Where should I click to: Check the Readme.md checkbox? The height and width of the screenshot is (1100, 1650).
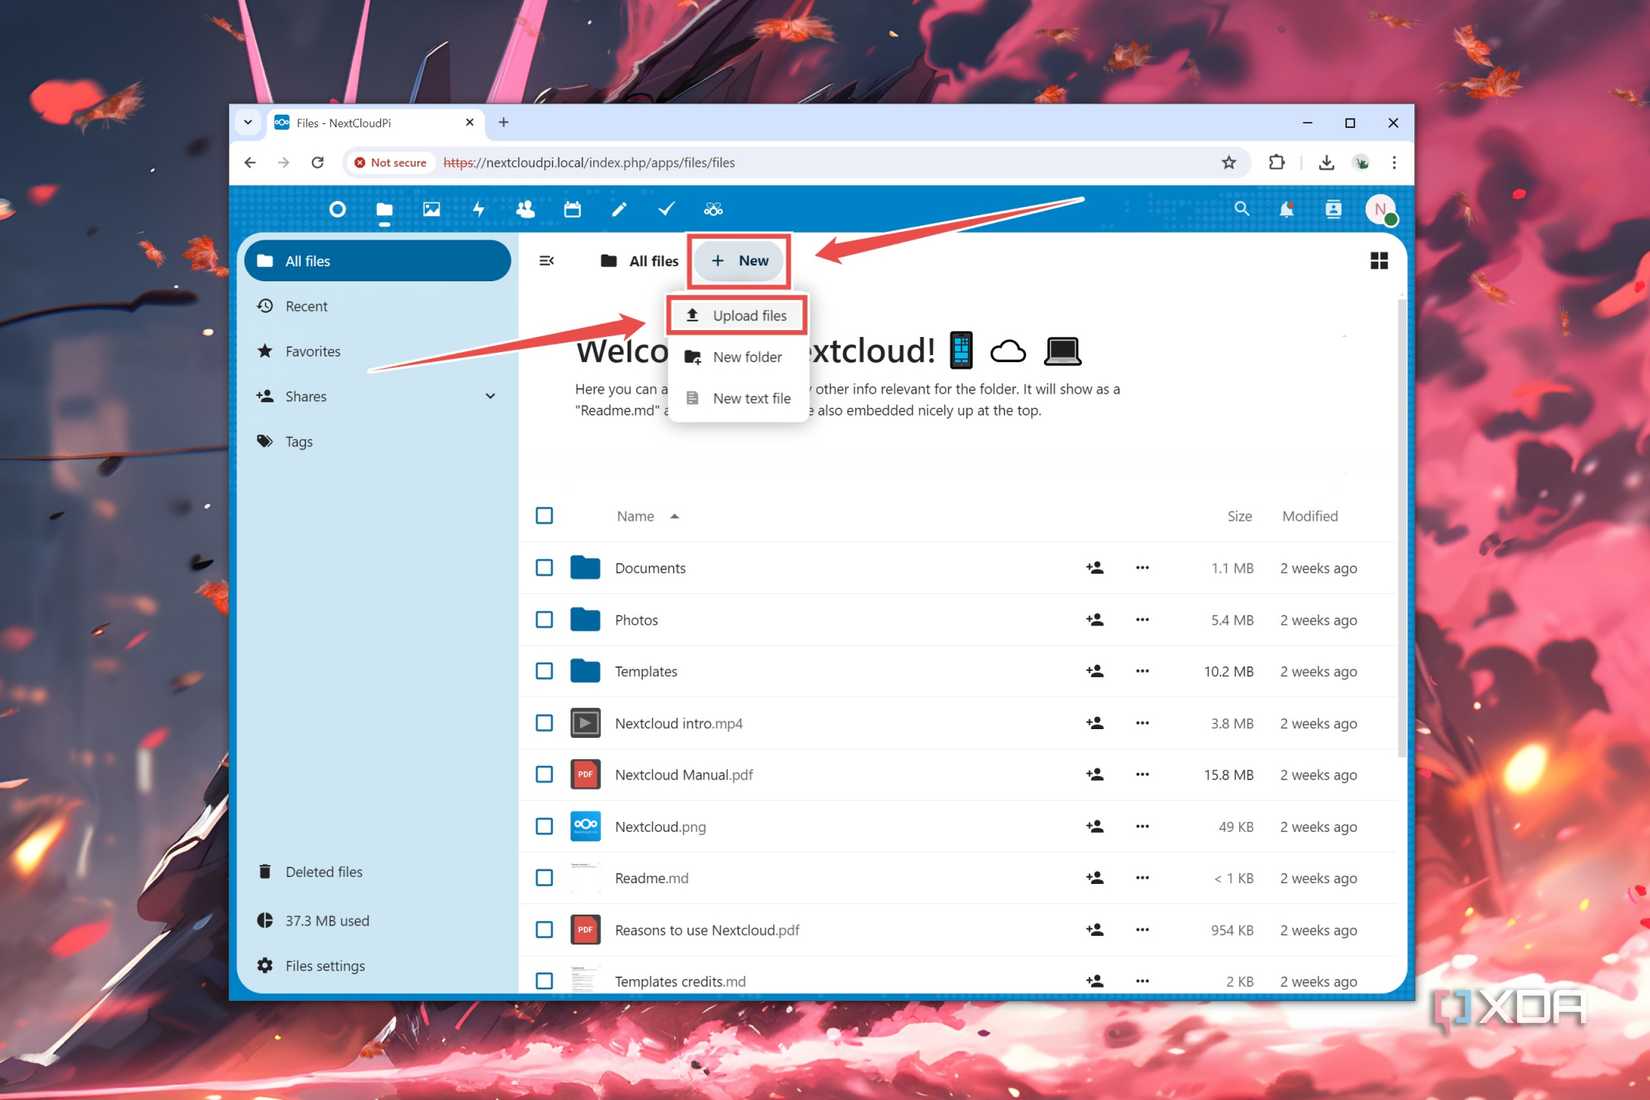pos(544,878)
